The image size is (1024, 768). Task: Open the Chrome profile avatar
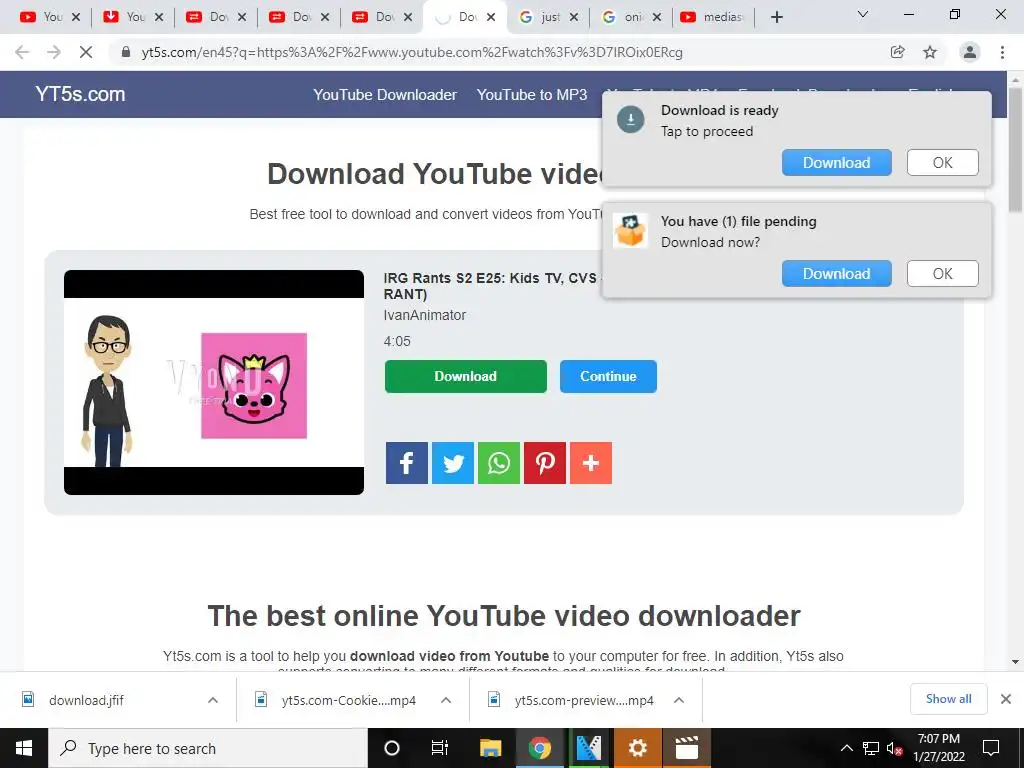point(970,52)
